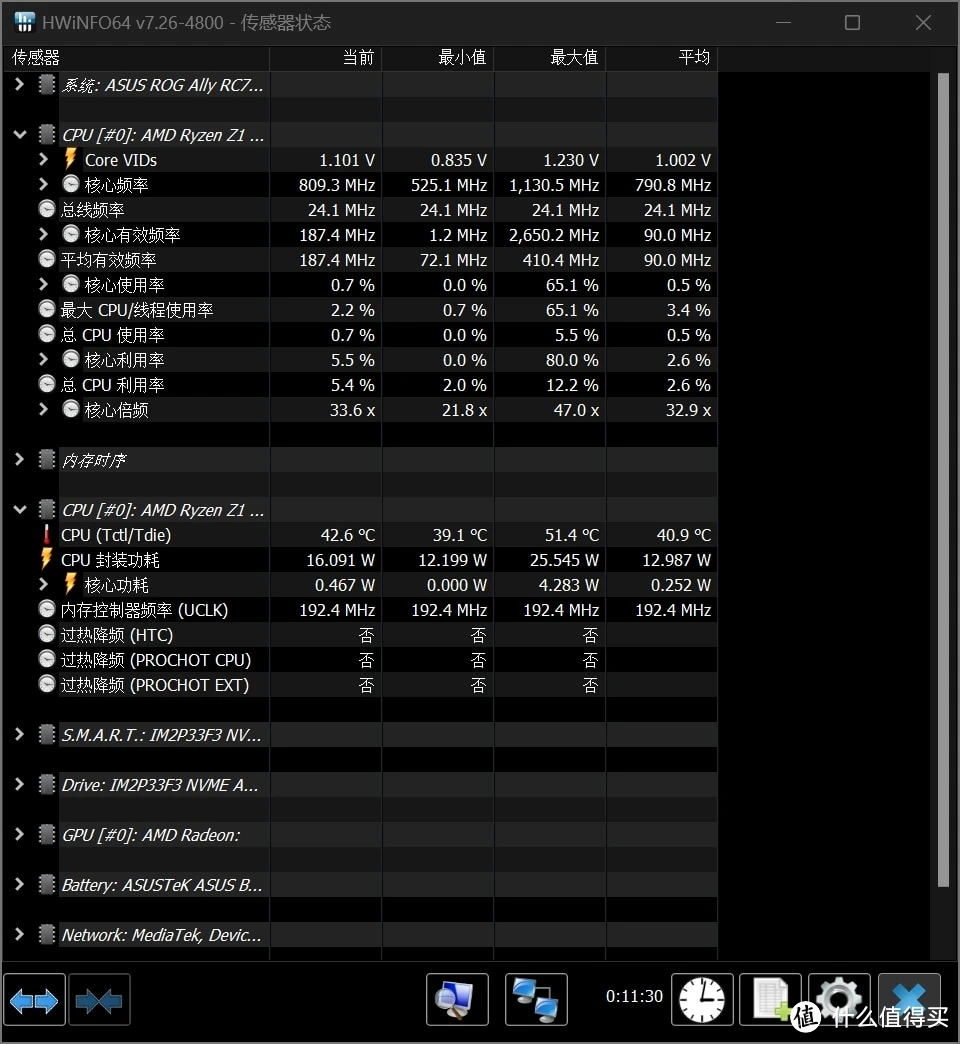
Task: Select the 平均有效频率 row label
Action: coord(109,260)
